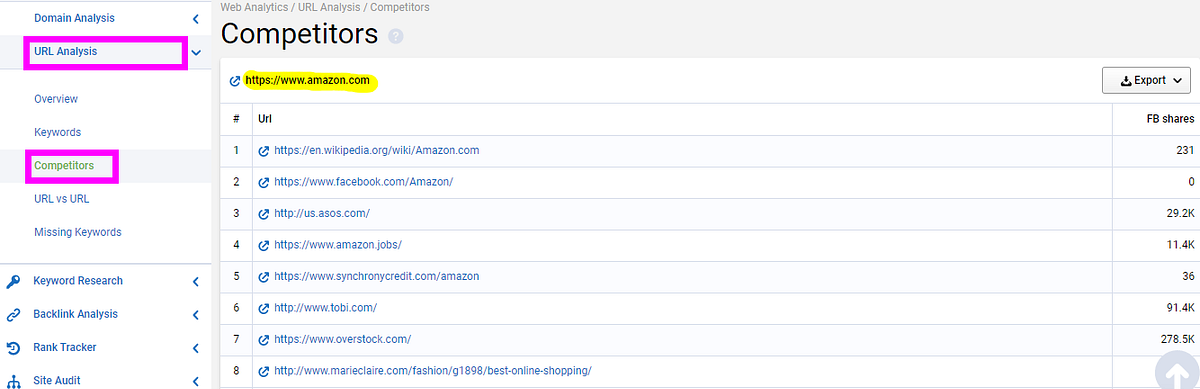Click the Backlink Analysis chain icon

(x=14, y=314)
